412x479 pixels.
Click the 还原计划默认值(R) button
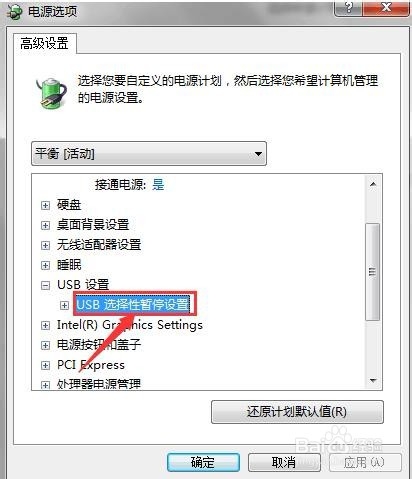pos(297,412)
